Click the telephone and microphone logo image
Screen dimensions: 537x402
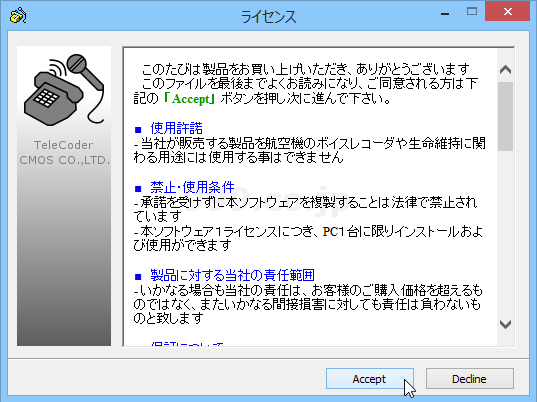[64, 90]
